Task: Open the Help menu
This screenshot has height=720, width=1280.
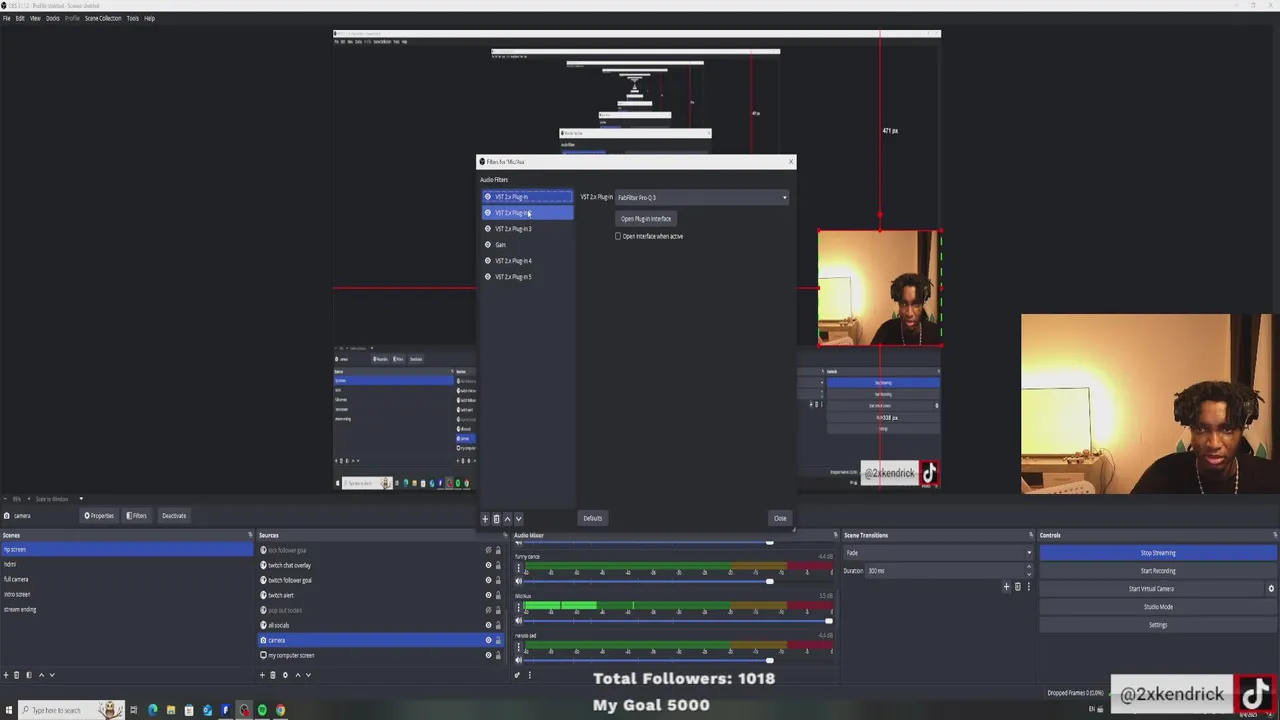Action: coord(149,18)
